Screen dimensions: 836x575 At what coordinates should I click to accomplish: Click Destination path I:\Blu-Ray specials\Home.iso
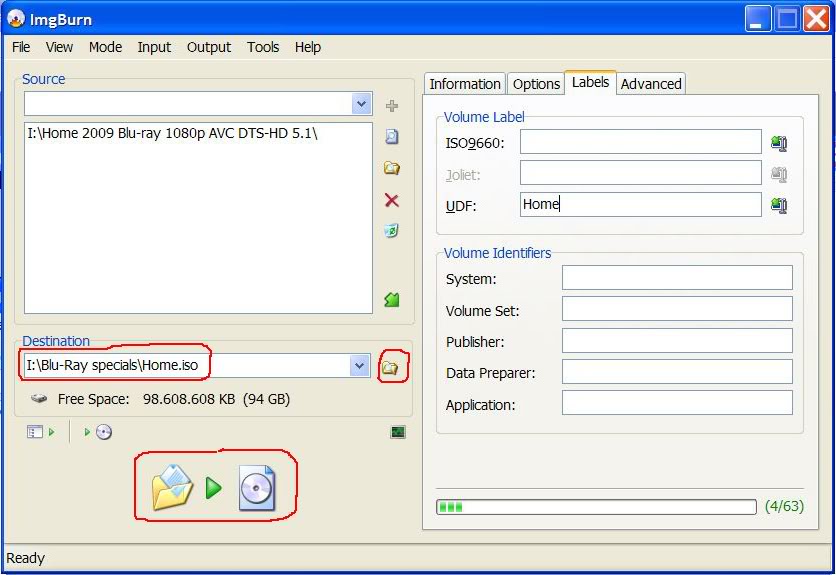pyautogui.click(x=112, y=365)
